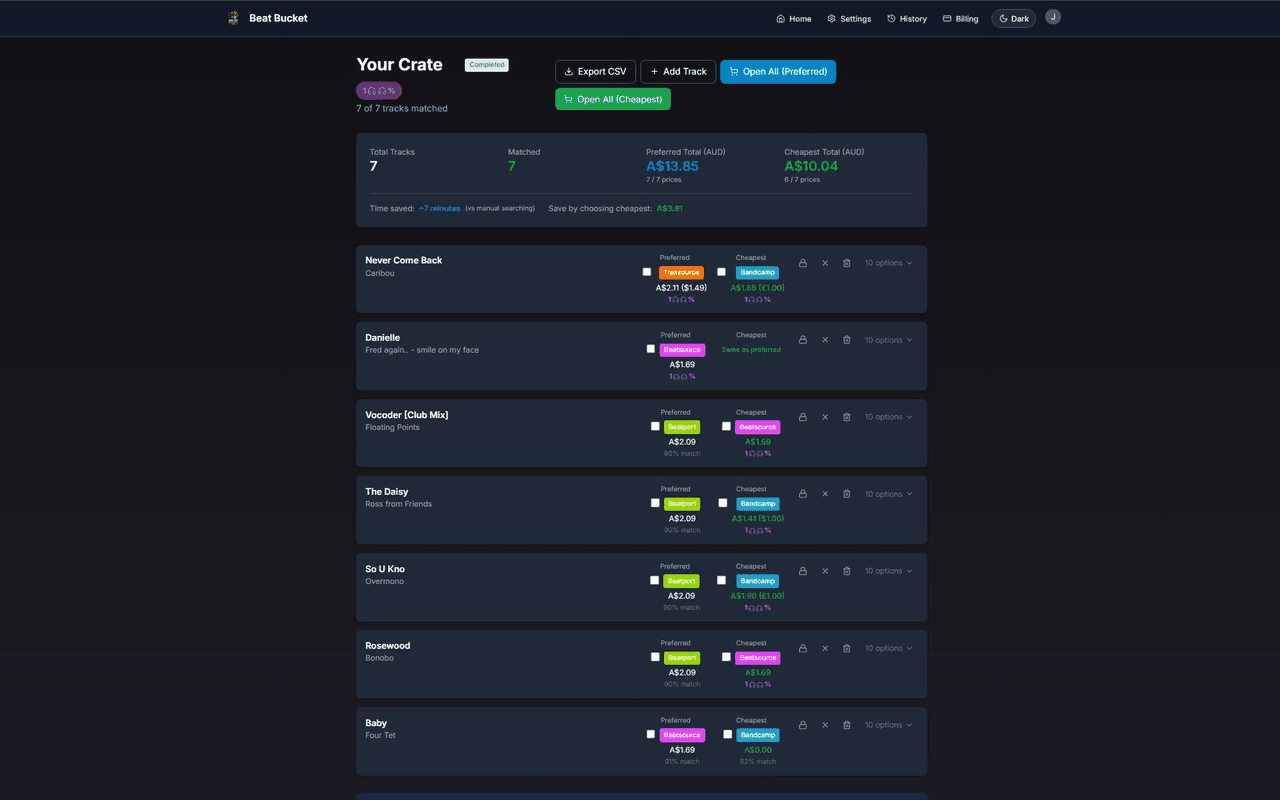Click X icon on The Daisy row

[x=825, y=494]
